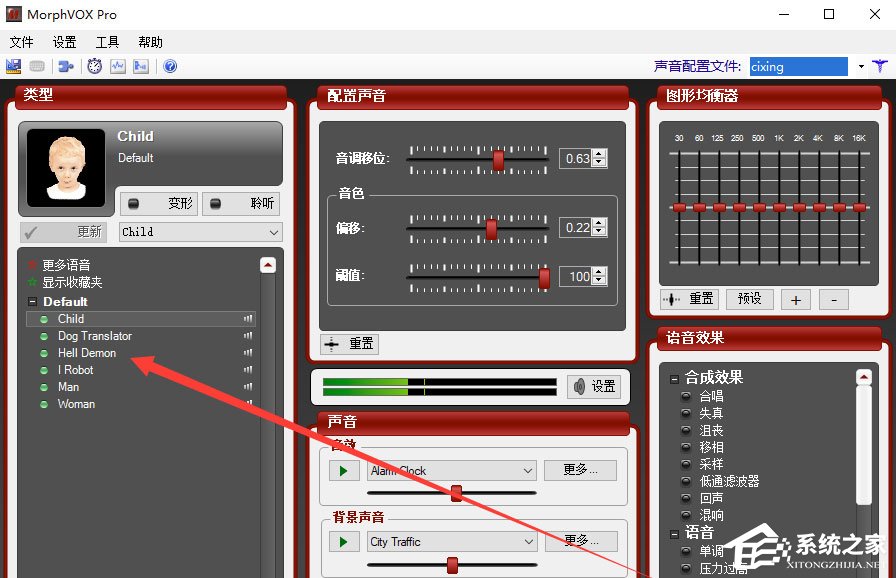
Task: Enable the 移相 phaser effect
Action: [686, 447]
